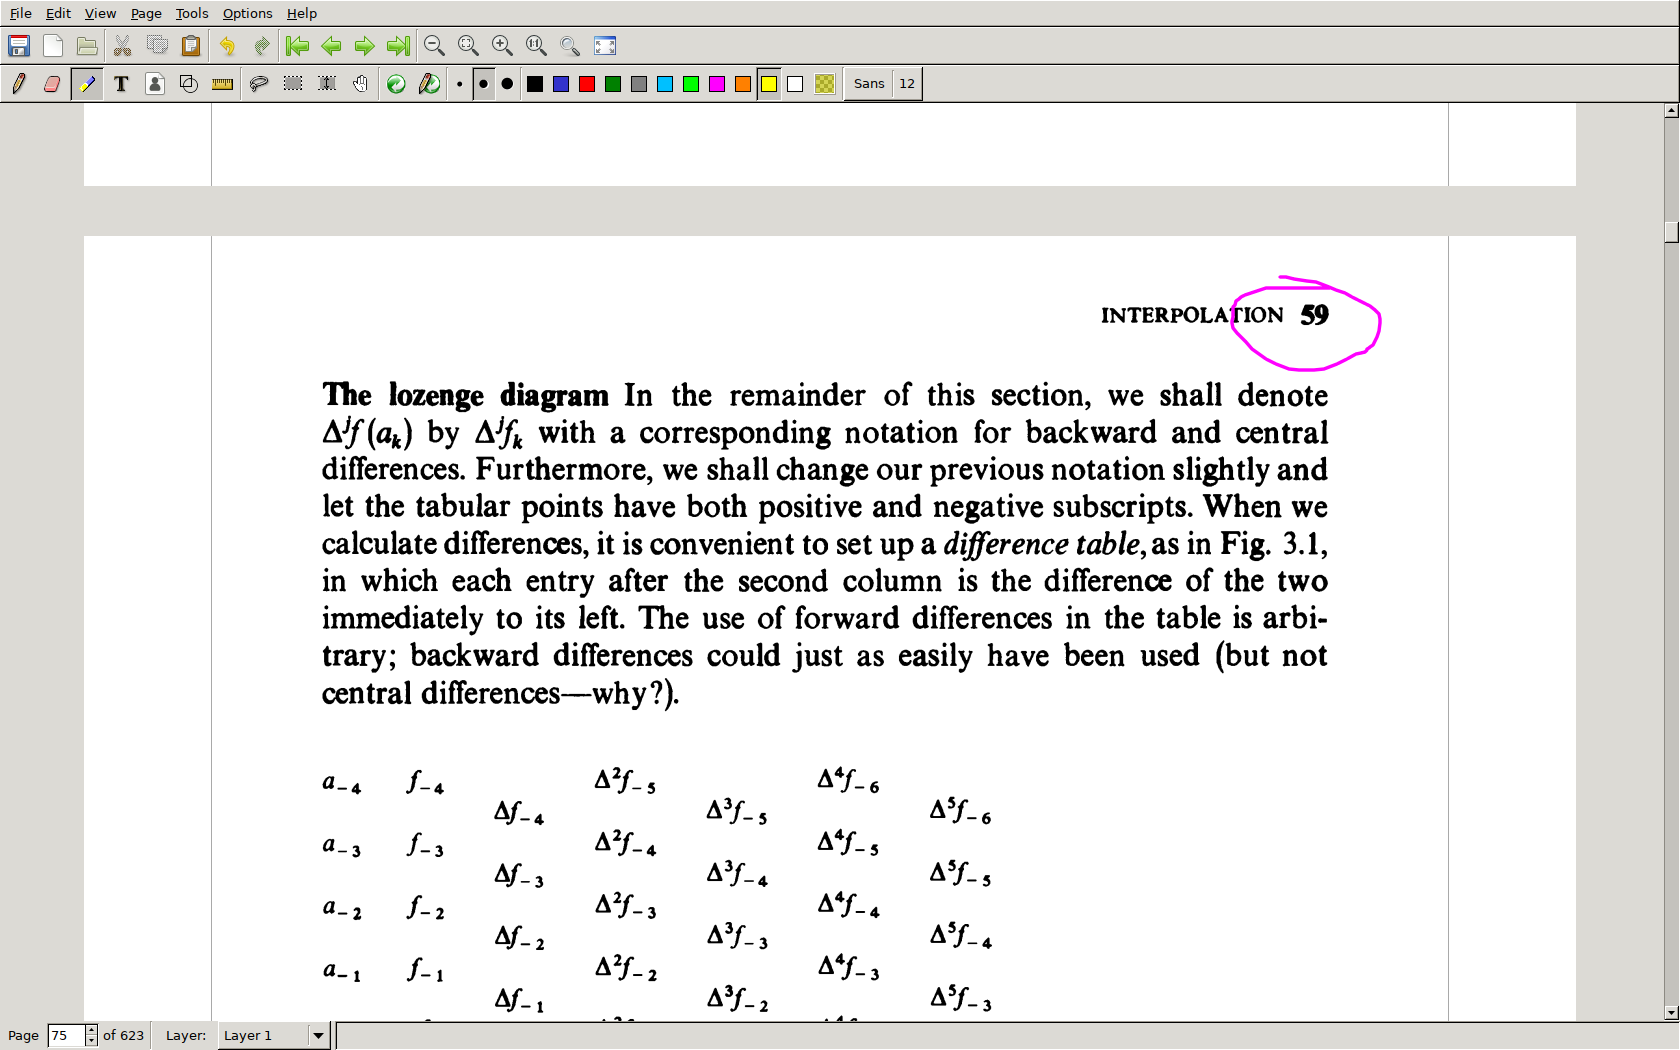Open the Options menu
Image resolution: width=1680 pixels, height=1050 pixels.
click(x=247, y=13)
